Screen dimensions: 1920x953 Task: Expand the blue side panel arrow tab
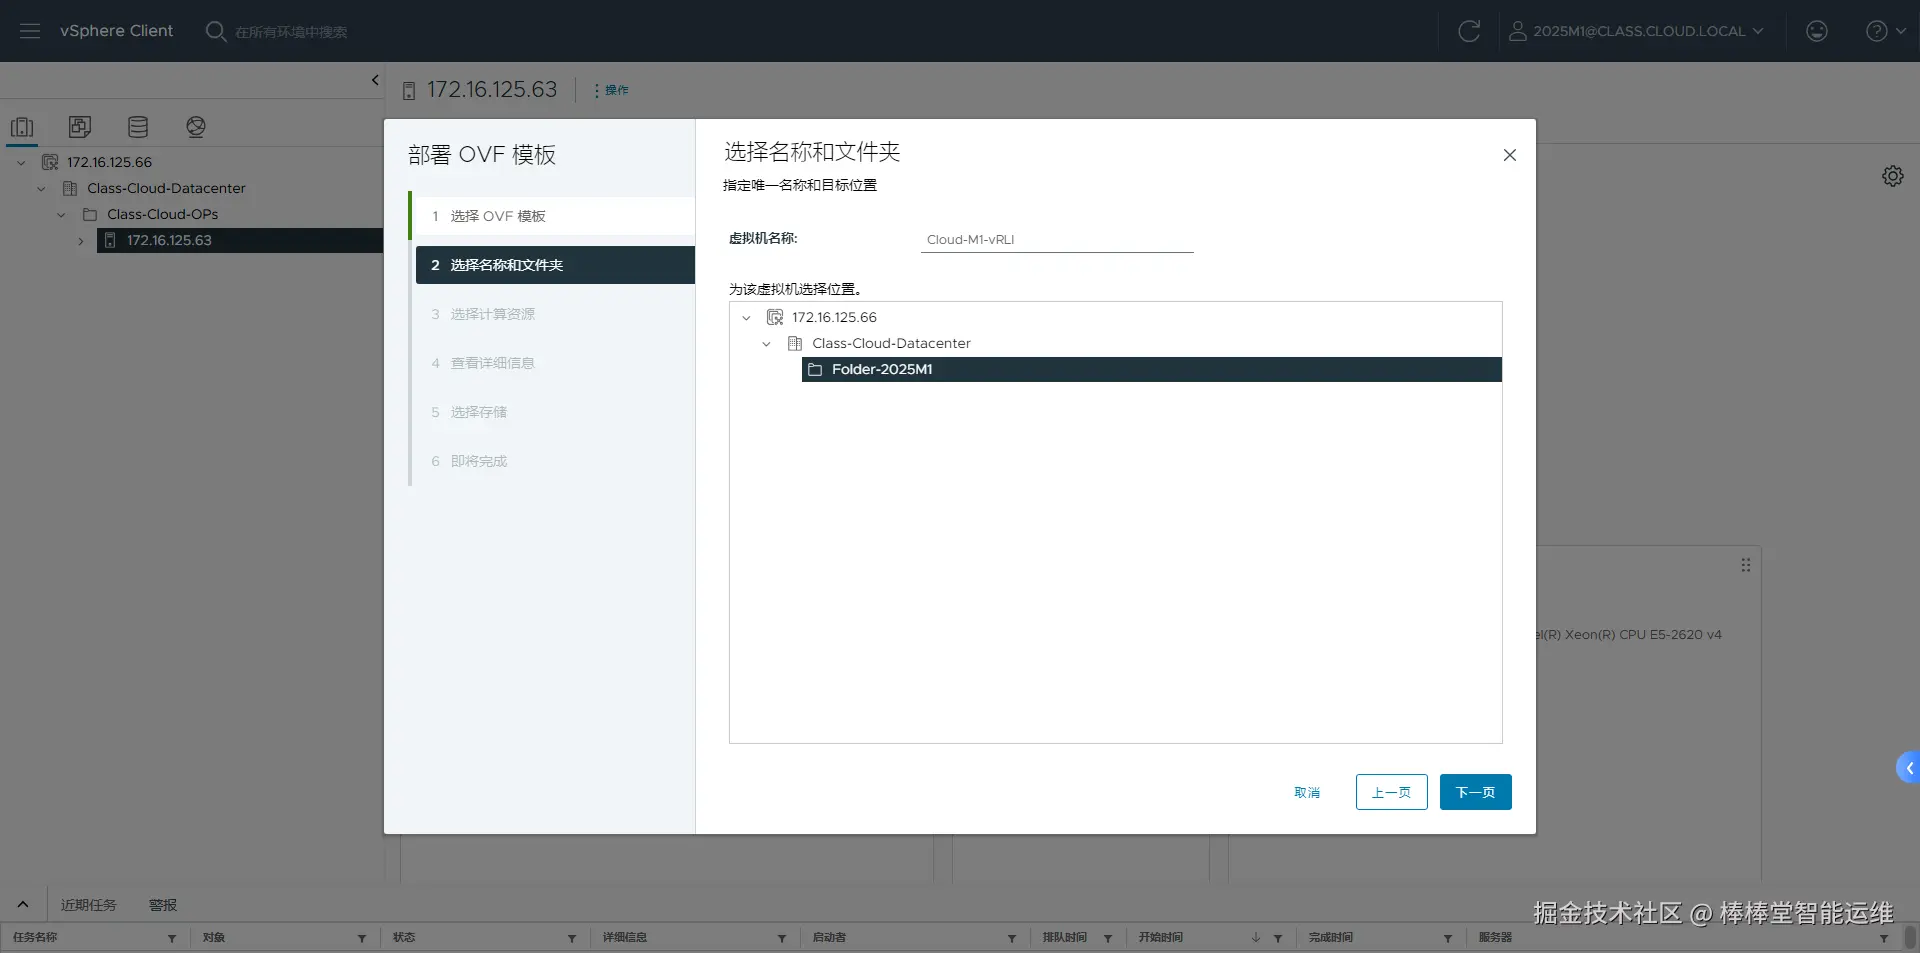tap(1908, 768)
